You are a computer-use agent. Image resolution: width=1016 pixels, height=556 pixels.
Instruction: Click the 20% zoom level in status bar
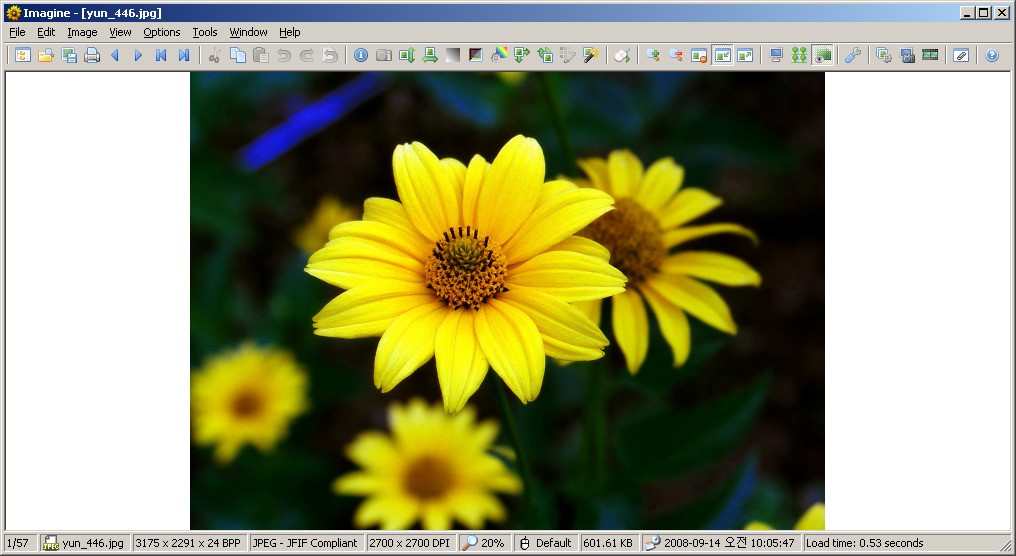(484, 543)
